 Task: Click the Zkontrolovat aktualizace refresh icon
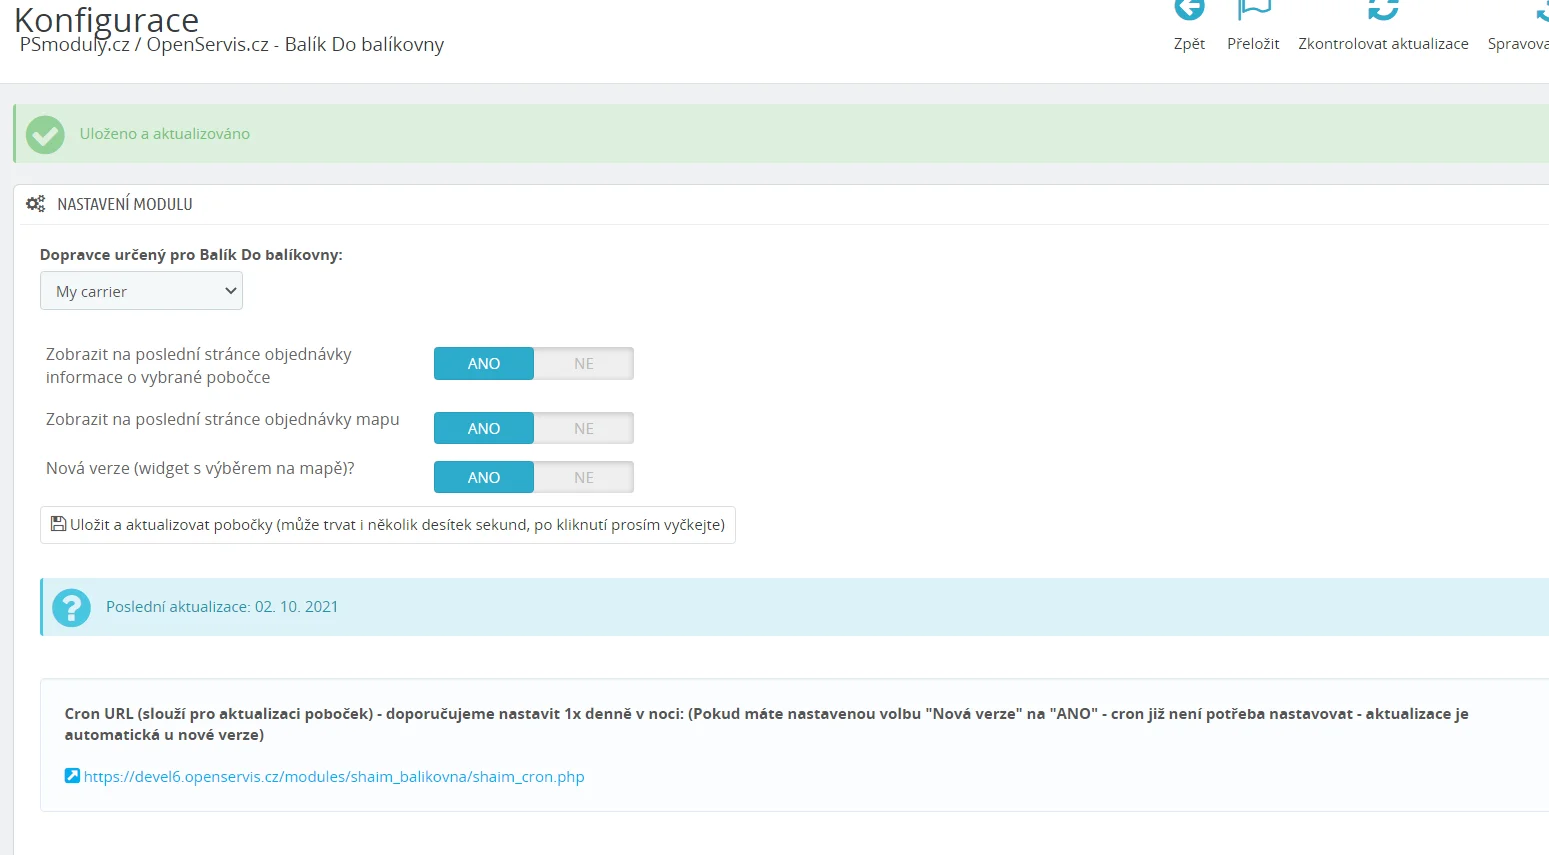coord(1383,10)
